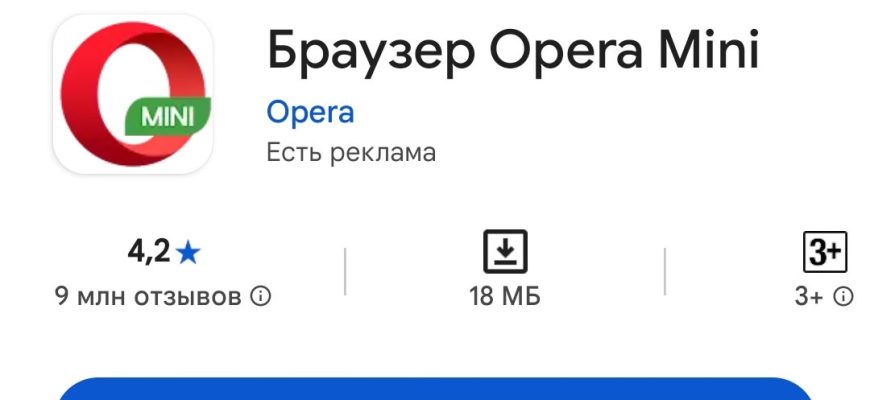Tap the divider between size and age
The image size is (870, 400).
coord(665,271)
